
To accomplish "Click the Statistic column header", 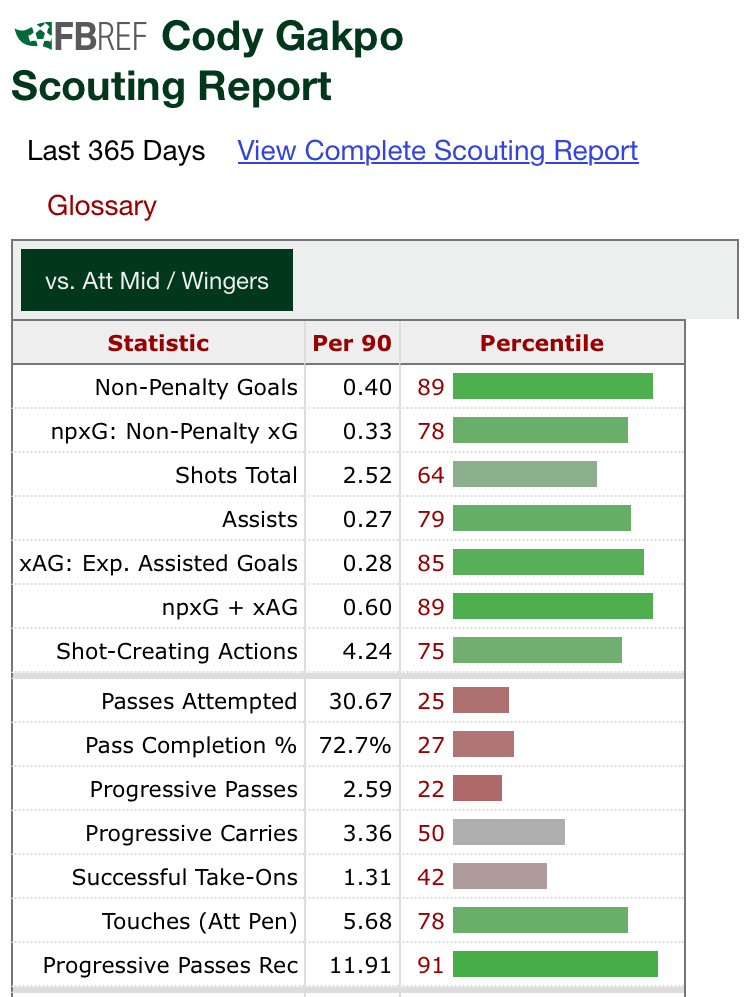I will [158, 343].
